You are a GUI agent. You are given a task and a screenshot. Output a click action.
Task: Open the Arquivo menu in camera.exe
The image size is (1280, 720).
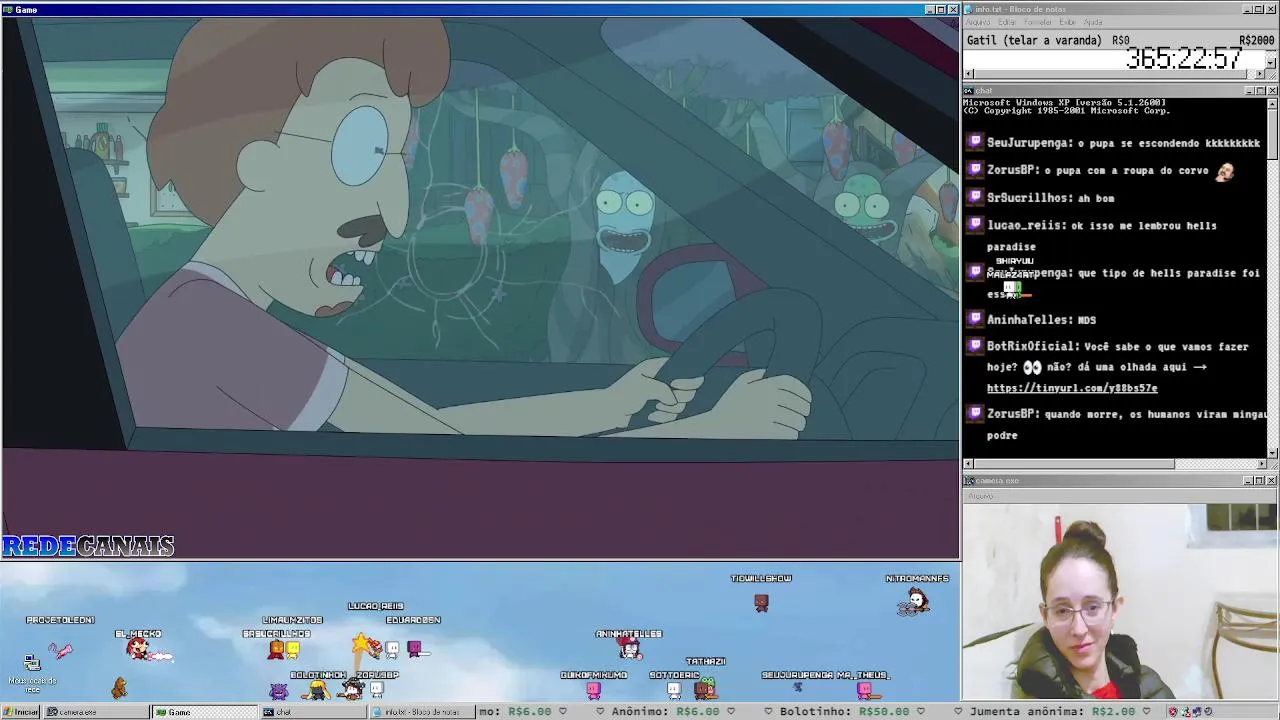(980, 496)
